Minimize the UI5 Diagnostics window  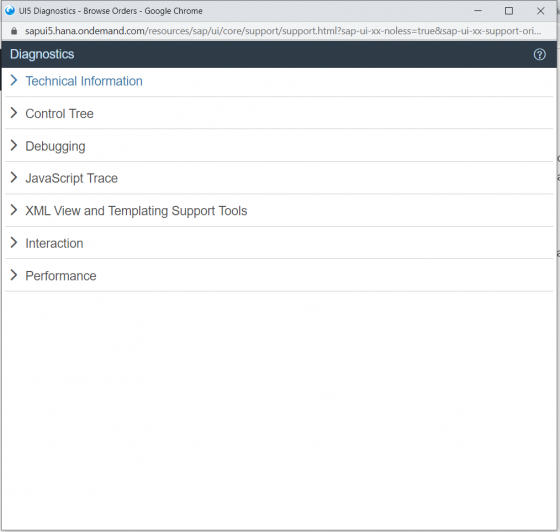click(478, 11)
